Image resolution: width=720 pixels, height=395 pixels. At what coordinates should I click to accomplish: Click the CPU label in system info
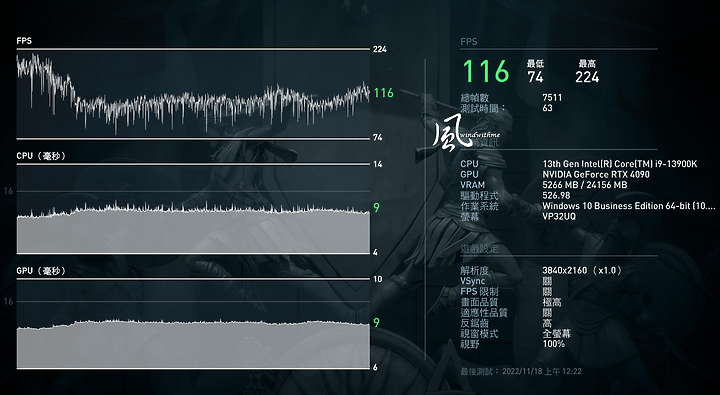click(469, 164)
